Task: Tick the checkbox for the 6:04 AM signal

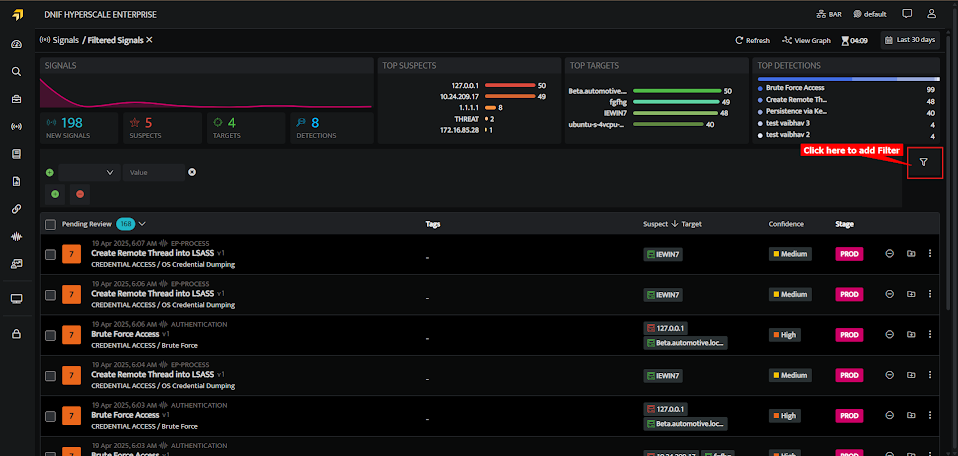Action: tap(51, 376)
